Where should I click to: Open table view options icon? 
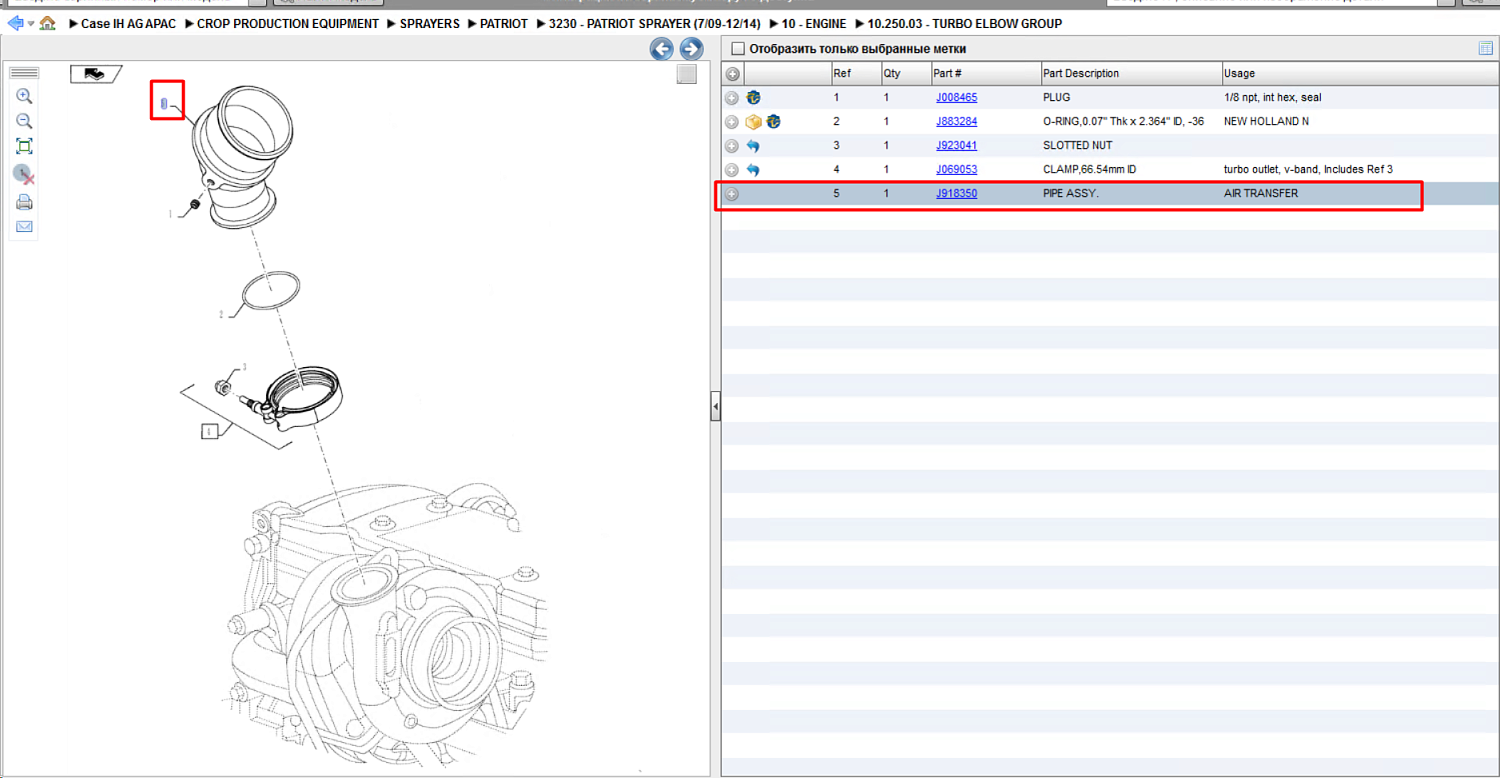click(x=1486, y=49)
